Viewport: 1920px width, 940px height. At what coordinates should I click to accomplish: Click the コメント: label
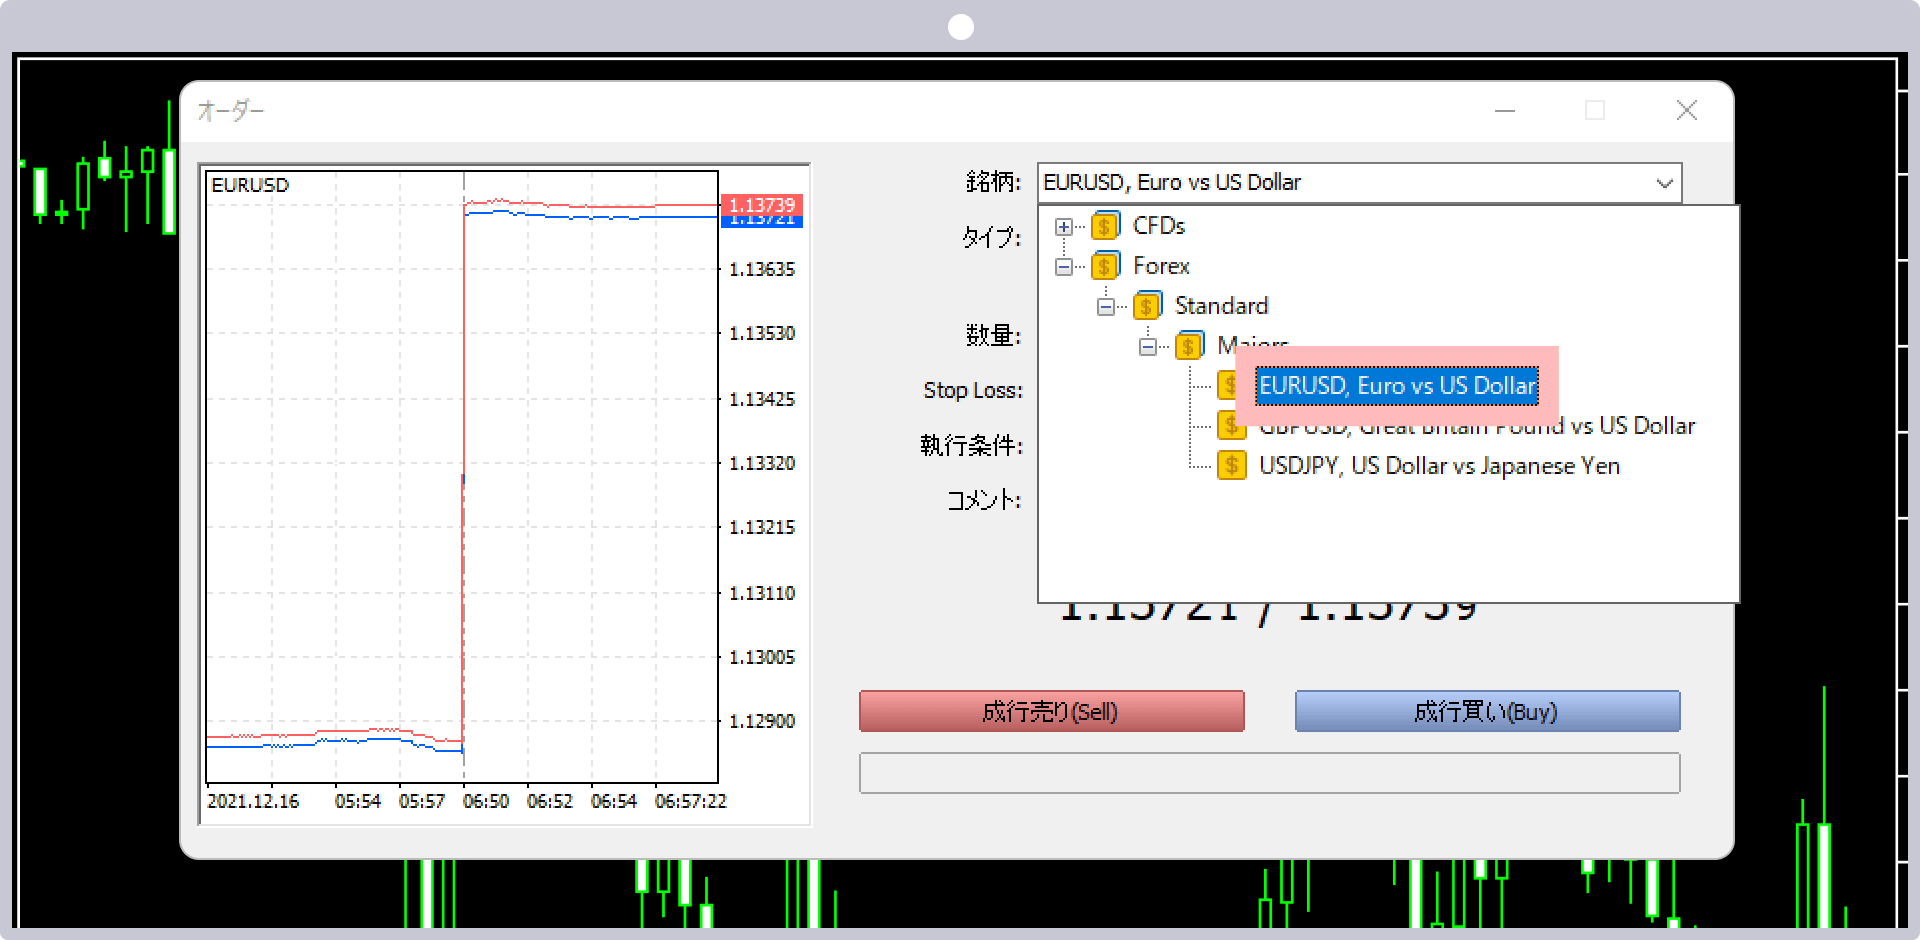985,499
